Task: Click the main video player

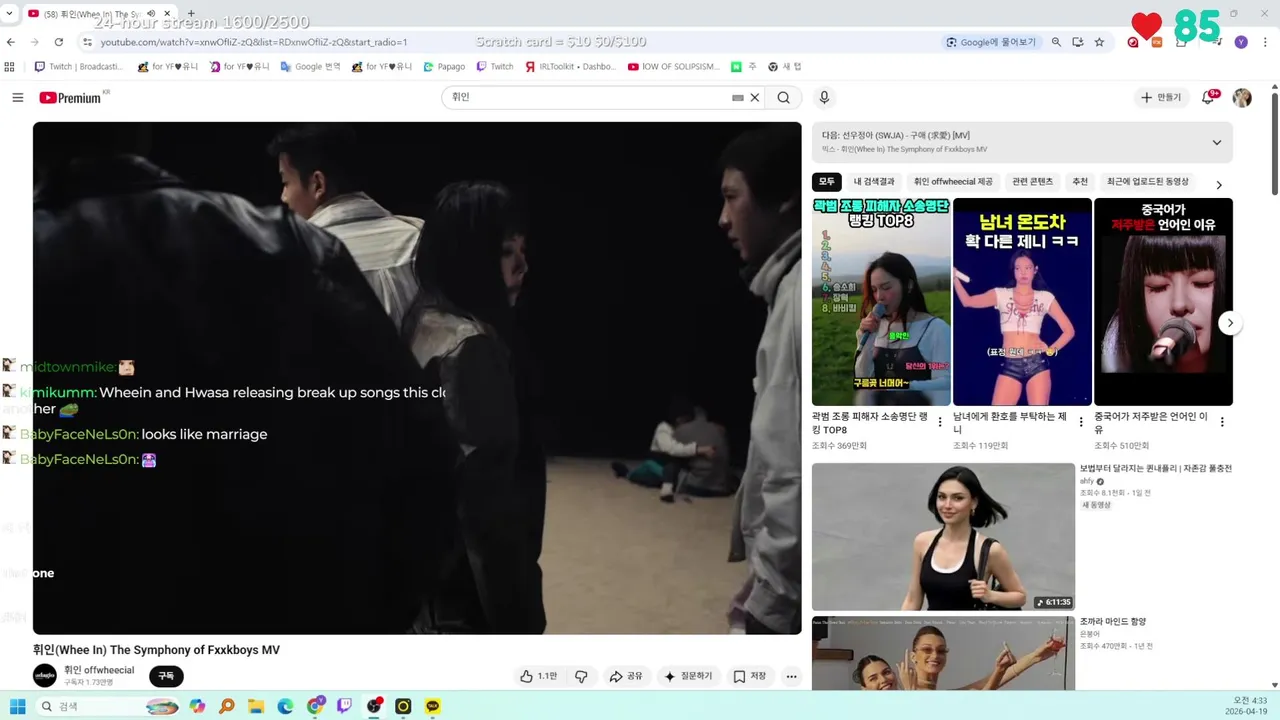Action: pos(417,378)
